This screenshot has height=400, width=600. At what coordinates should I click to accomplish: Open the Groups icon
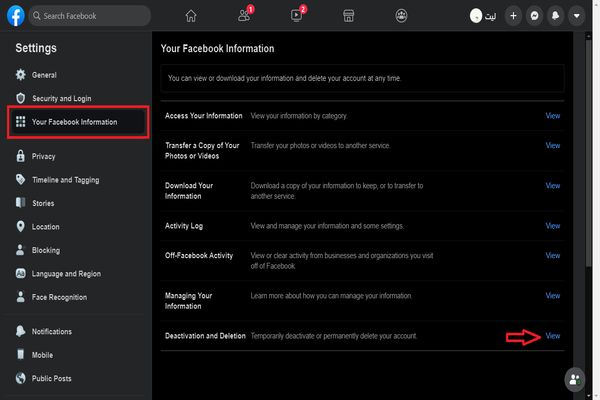click(401, 16)
